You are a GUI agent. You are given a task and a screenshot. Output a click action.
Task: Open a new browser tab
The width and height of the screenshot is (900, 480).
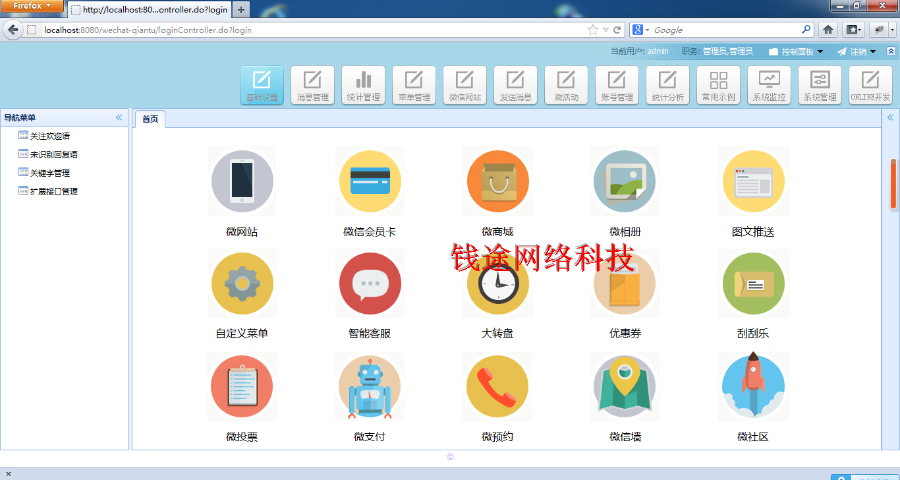point(241,9)
